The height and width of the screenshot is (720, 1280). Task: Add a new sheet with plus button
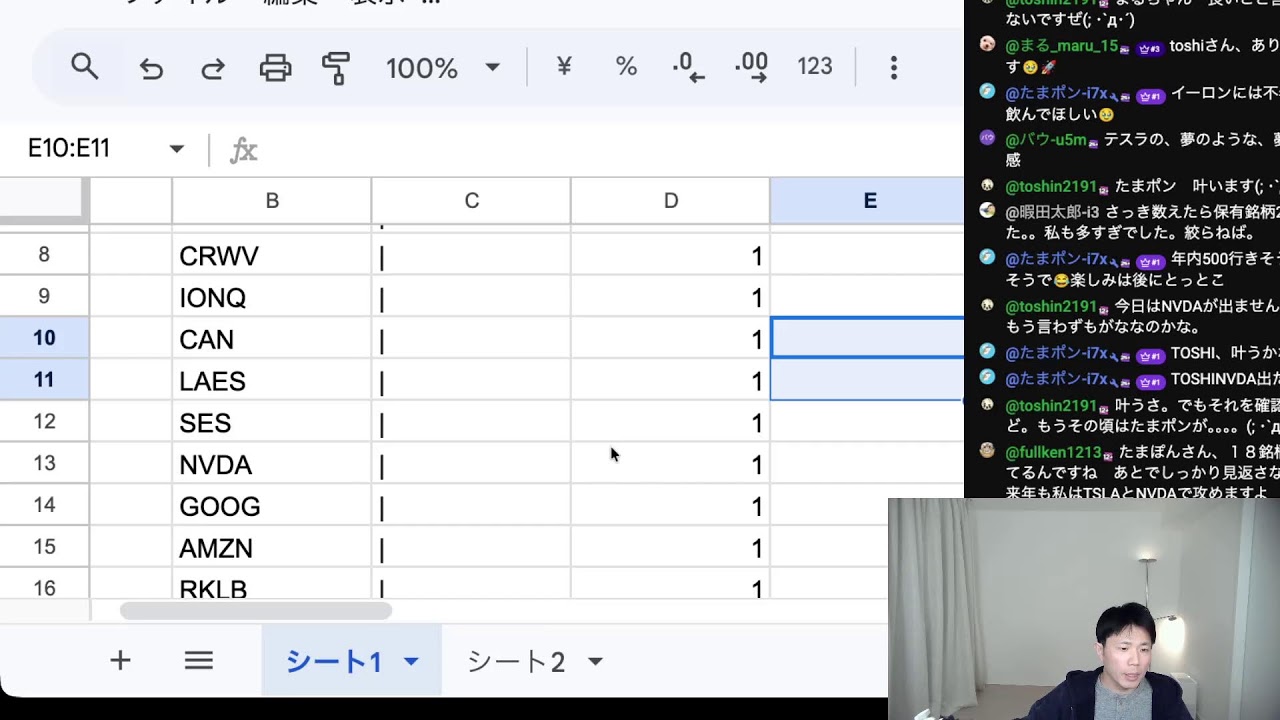pos(120,660)
